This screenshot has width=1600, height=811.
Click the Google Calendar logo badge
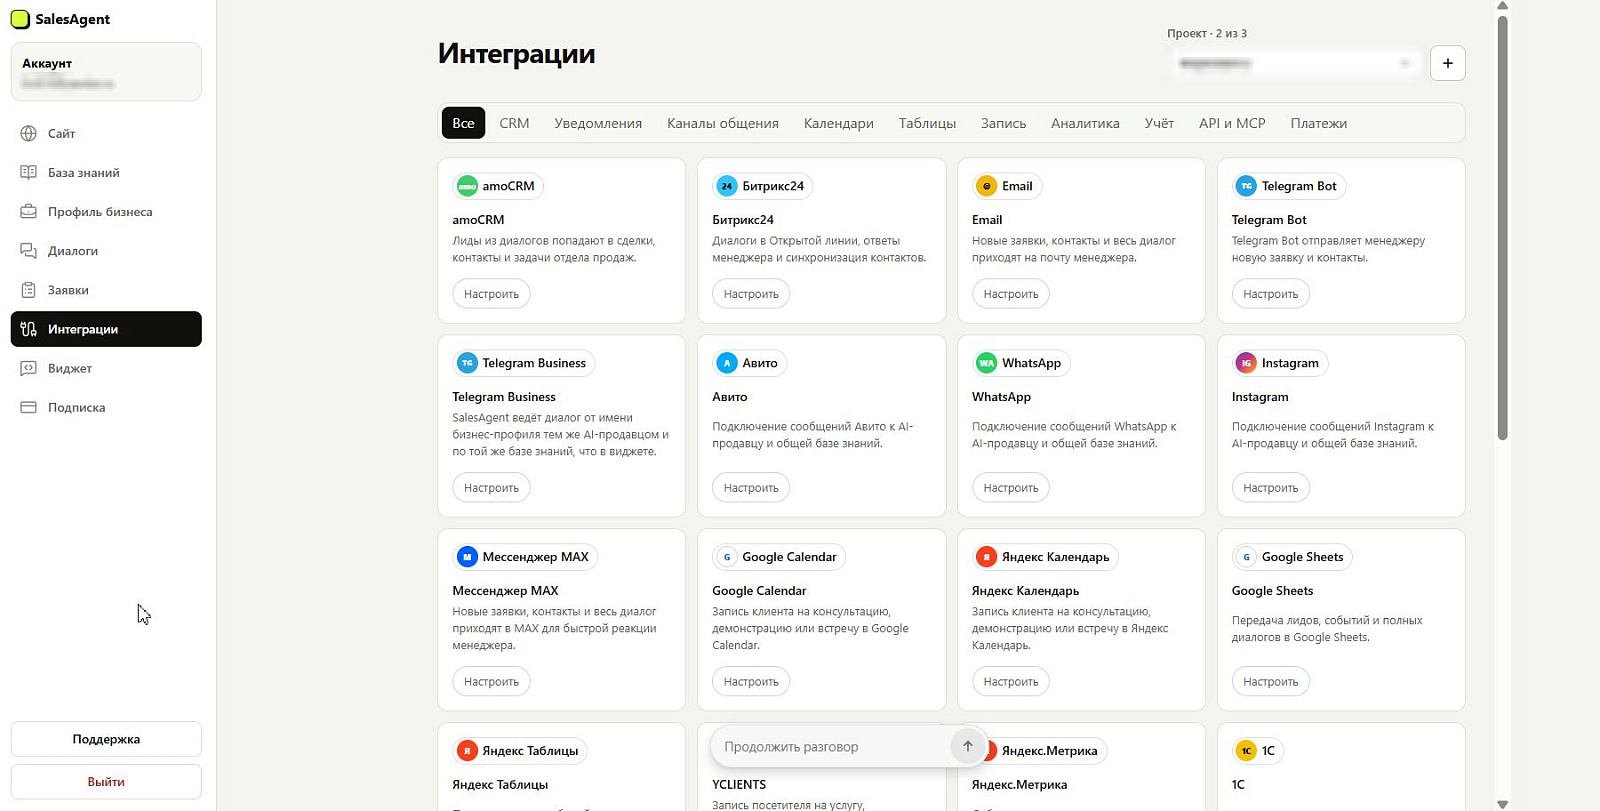click(x=727, y=557)
